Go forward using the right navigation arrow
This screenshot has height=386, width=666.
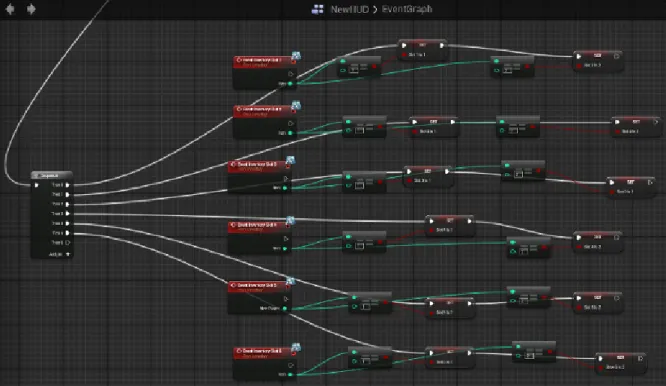[x=31, y=8]
